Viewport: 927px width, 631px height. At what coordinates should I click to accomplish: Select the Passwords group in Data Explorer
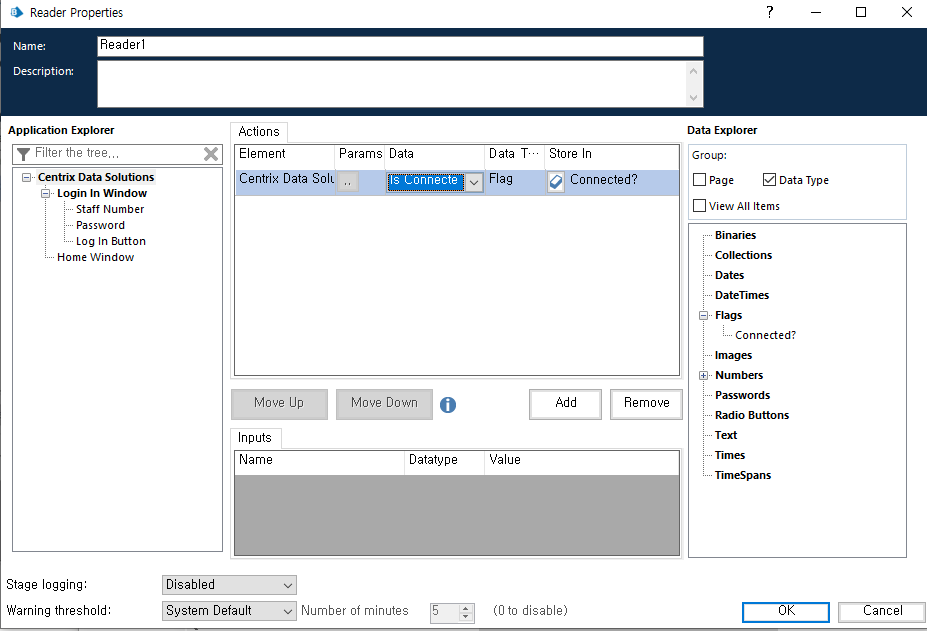pos(742,395)
